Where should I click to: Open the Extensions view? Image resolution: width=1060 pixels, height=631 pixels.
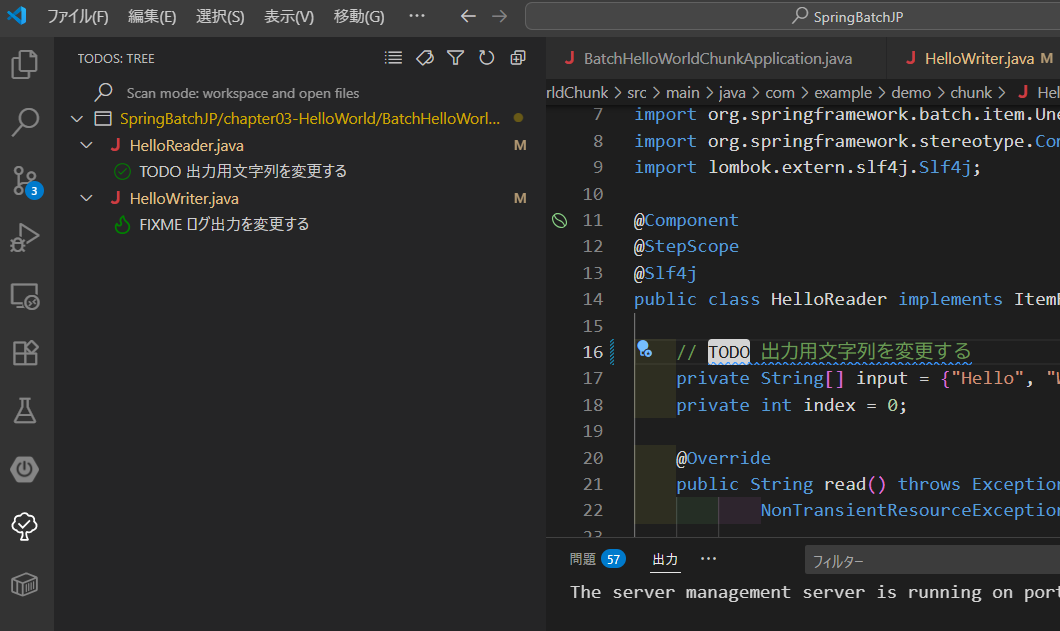click(x=25, y=351)
